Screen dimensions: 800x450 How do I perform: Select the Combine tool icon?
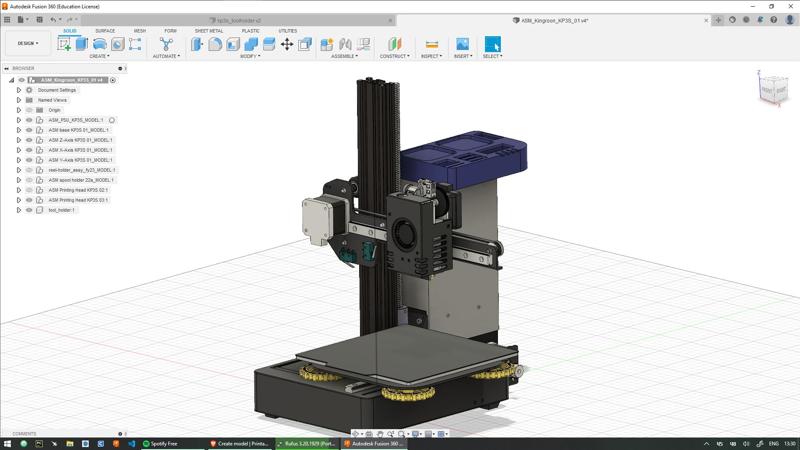tap(251, 44)
